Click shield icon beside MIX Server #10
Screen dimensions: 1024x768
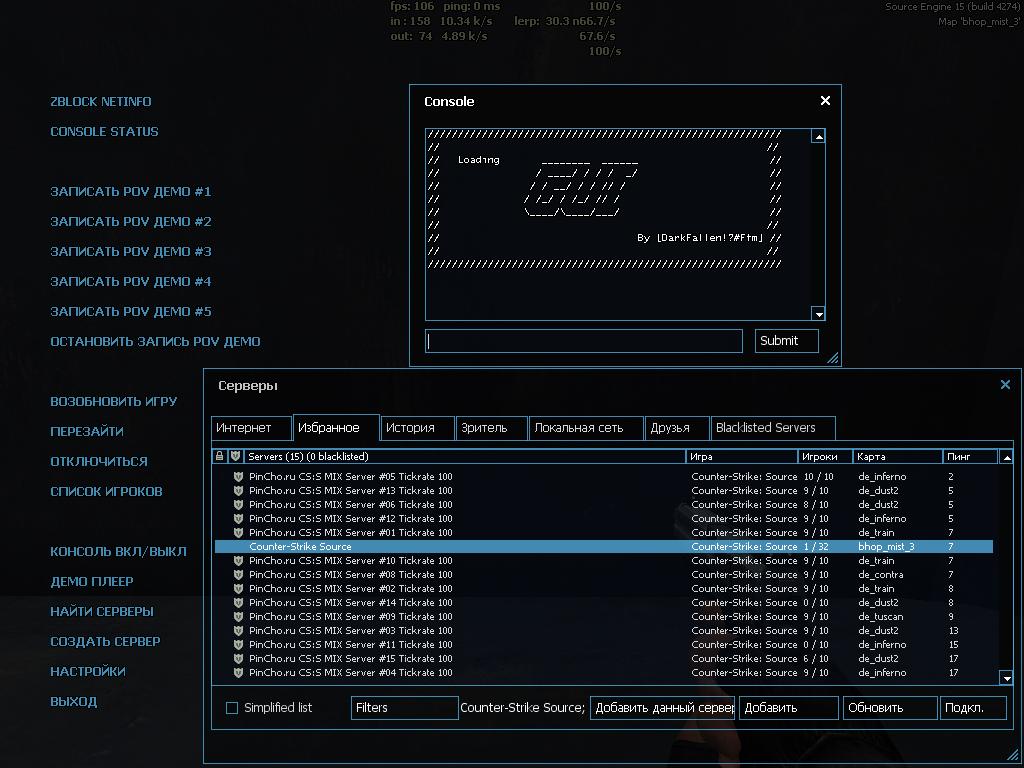[238, 560]
